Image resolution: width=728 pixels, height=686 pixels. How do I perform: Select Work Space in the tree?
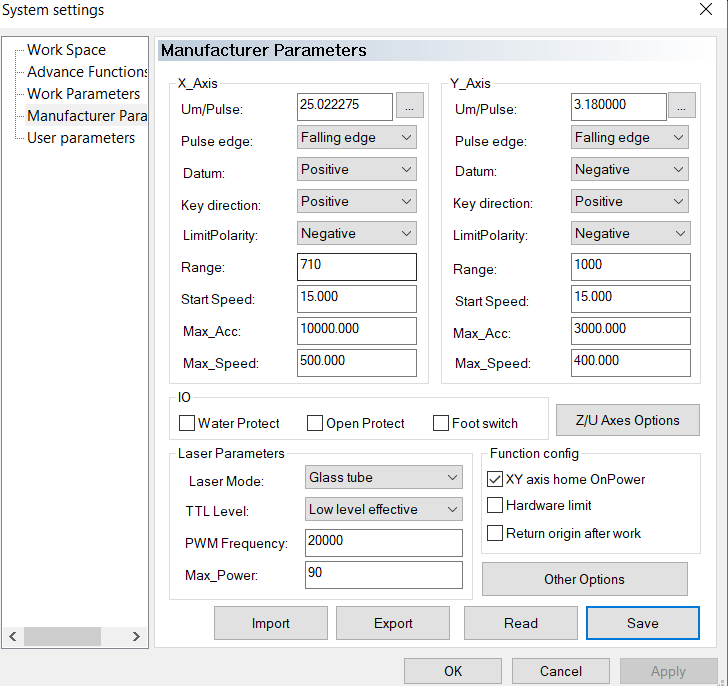click(66, 50)
